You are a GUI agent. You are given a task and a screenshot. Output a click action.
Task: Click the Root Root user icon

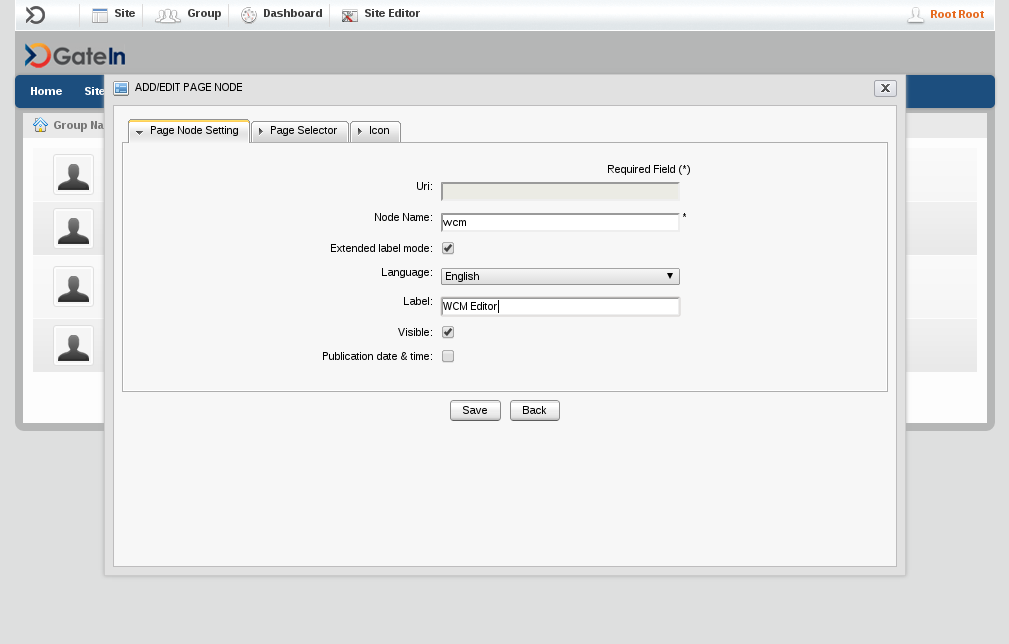[915, 15]
